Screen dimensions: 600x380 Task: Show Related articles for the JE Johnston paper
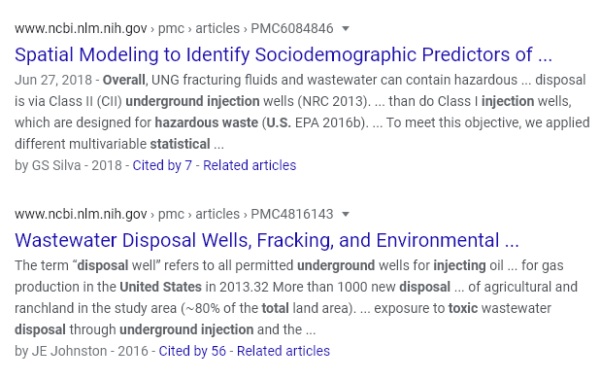pos(283,351)
